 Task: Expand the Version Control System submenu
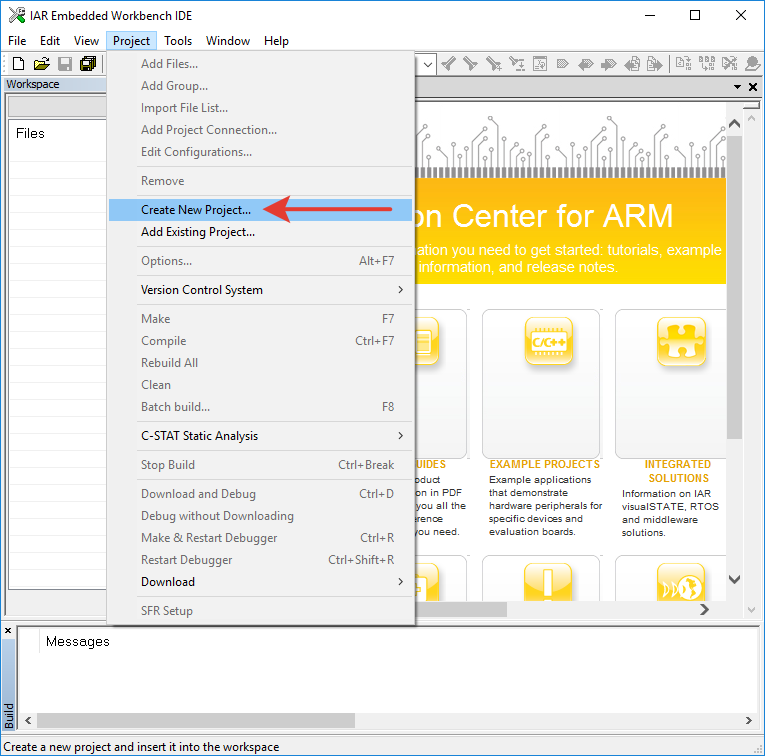pos(400,290)
